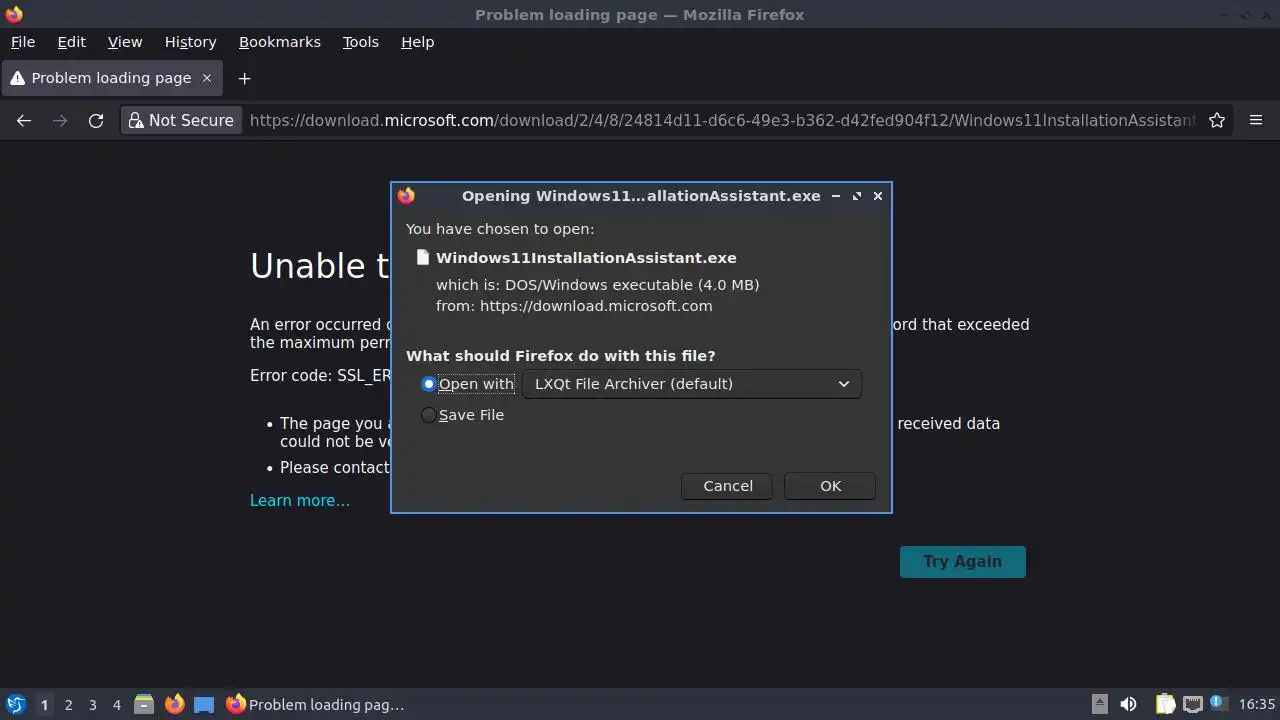This screenshot has height=720, width=1280.
Task: Choose the Save File radio option
Action: (429, 415)
